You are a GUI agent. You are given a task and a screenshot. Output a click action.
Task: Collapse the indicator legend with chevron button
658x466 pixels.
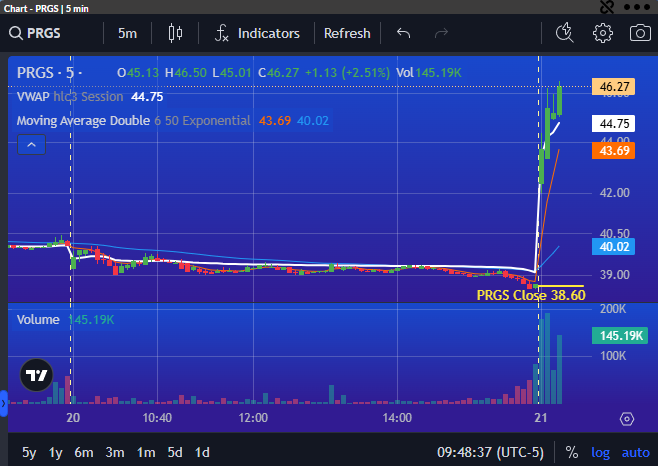(31, 145)
